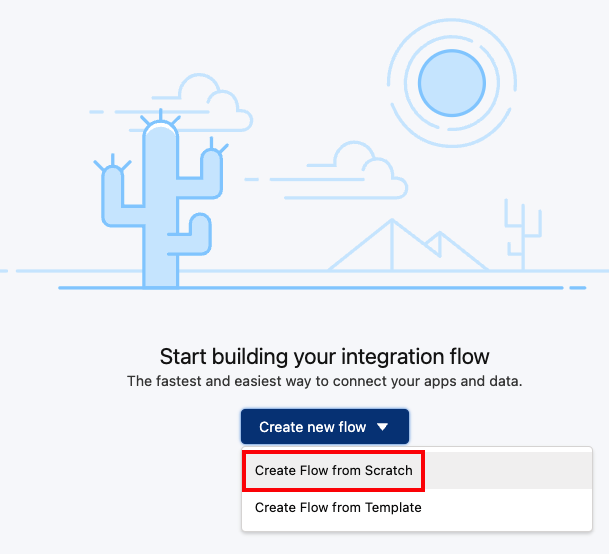Click the word "Template" in dropdown menu
The height and width of the screenshot is (554, 609).
(x=390, y=508)
